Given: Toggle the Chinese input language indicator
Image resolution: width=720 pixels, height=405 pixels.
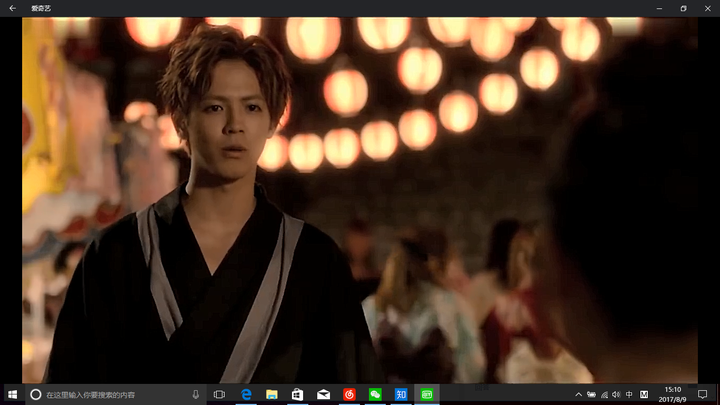Looking at the screenshot, I should [x=629, y=394].
